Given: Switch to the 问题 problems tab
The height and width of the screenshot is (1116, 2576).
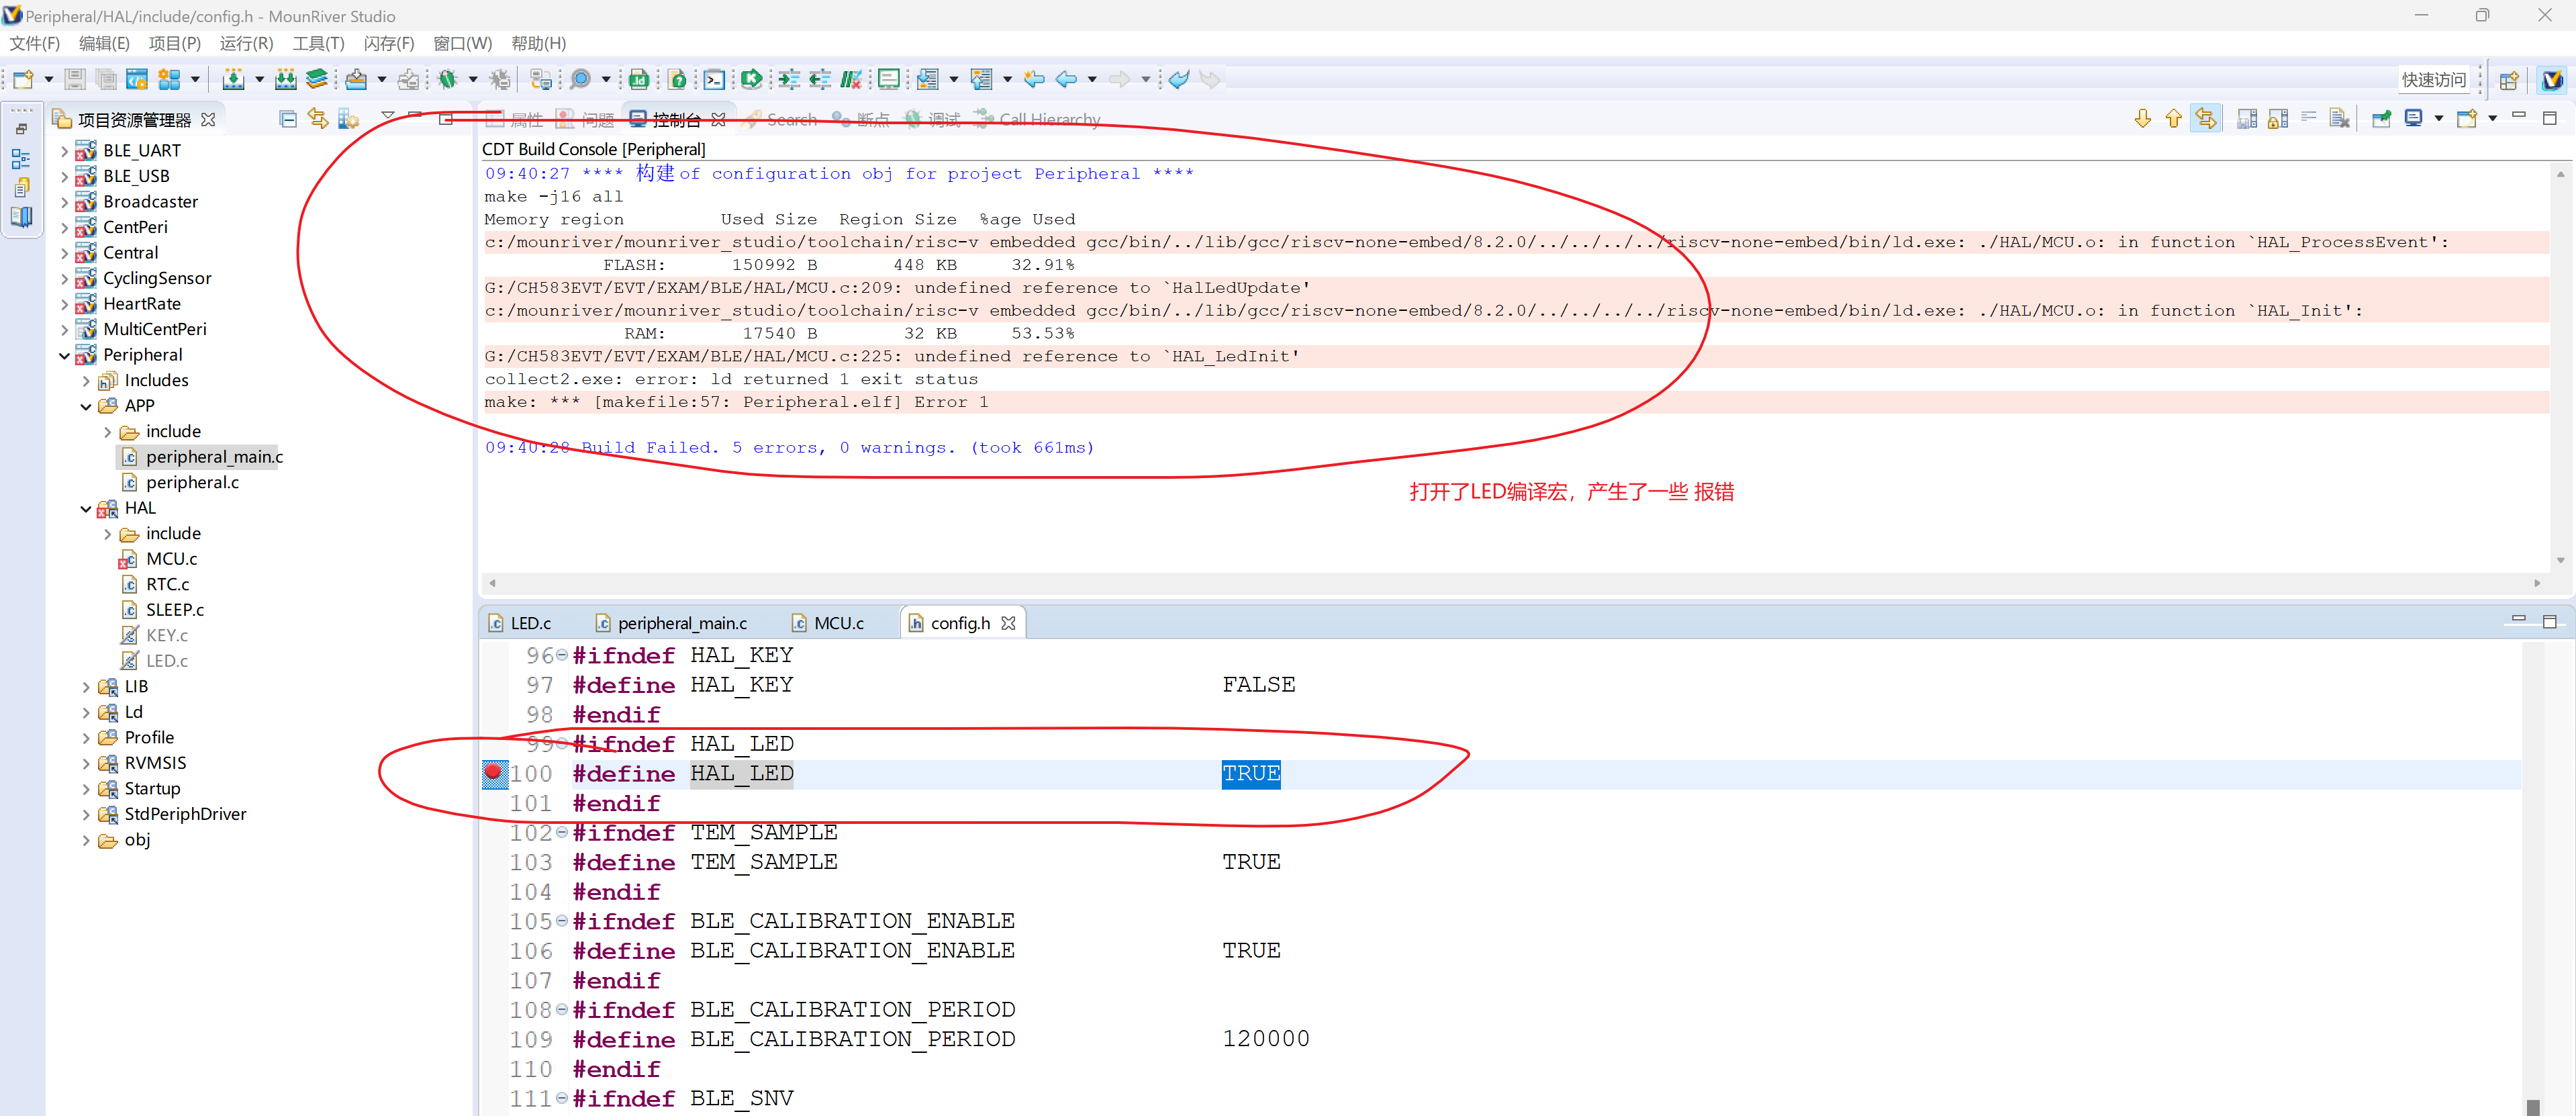Looking at the screenshot, I should [586, 119].
